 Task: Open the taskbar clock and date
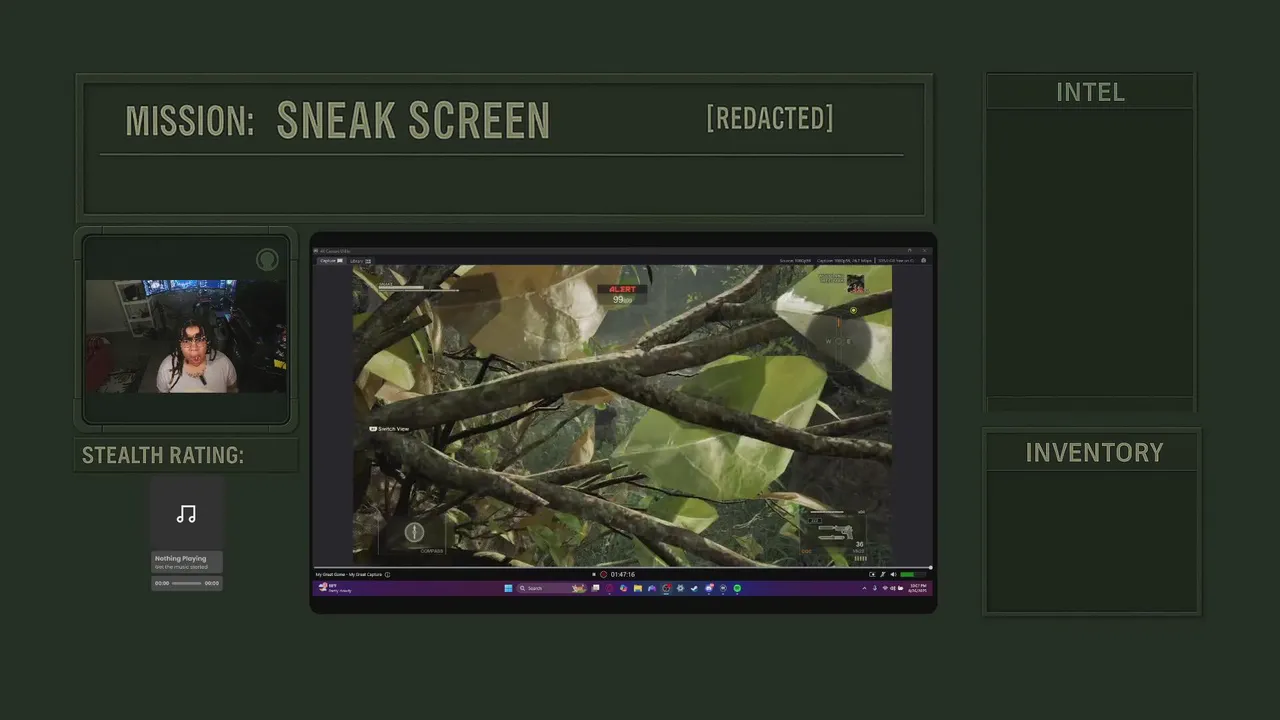[x=916, y=588]
